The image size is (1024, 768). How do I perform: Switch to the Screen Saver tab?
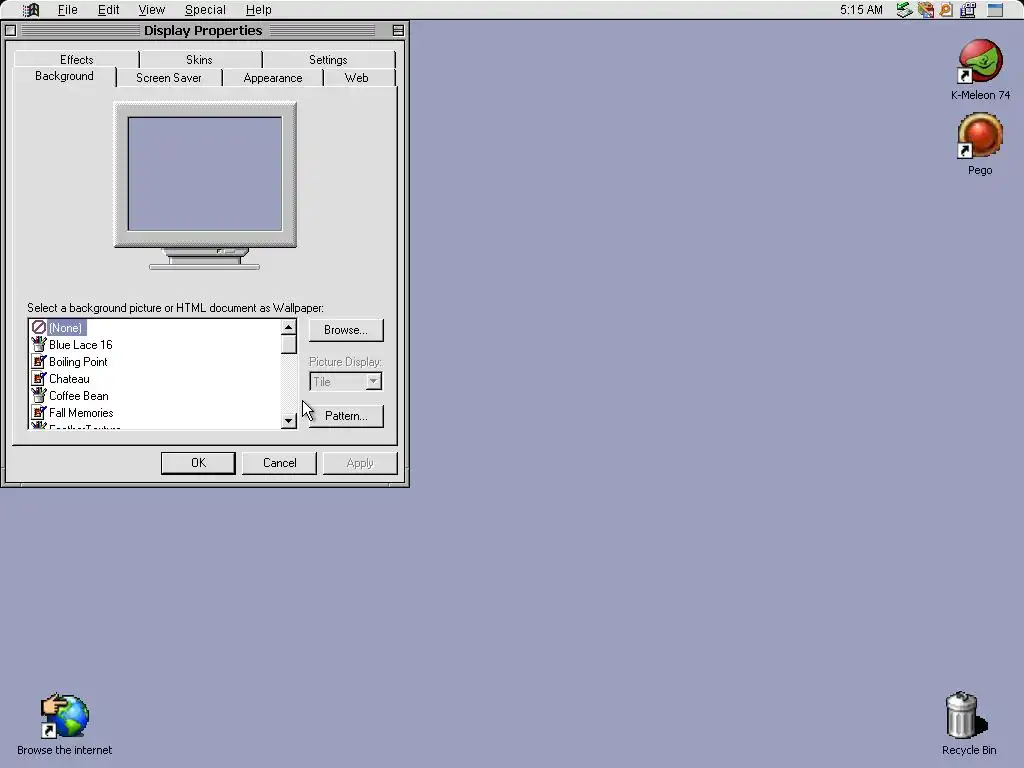[168, 78]
